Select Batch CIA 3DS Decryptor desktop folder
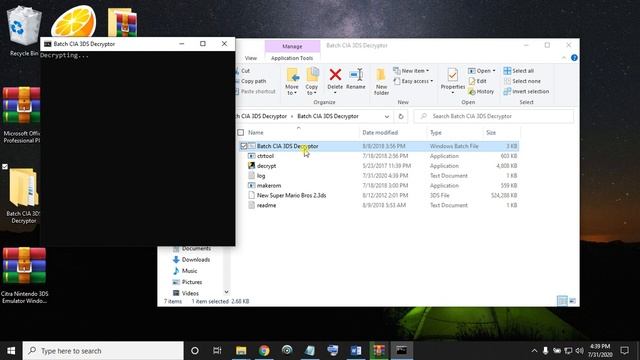Viewport: 640px width, 360px height. 23,196
